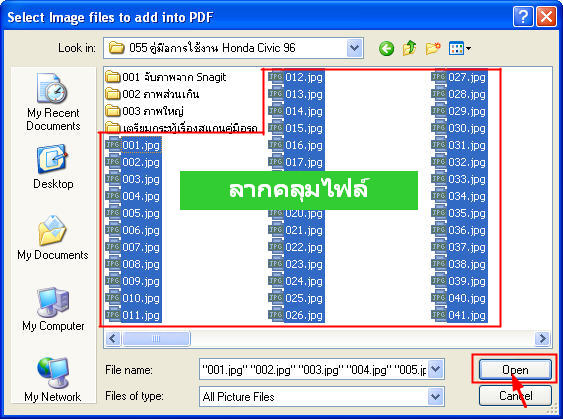Click scroll left arrow of file list
Image resolution: width=563 pixels, height=419 pixels.
point(113,338)
